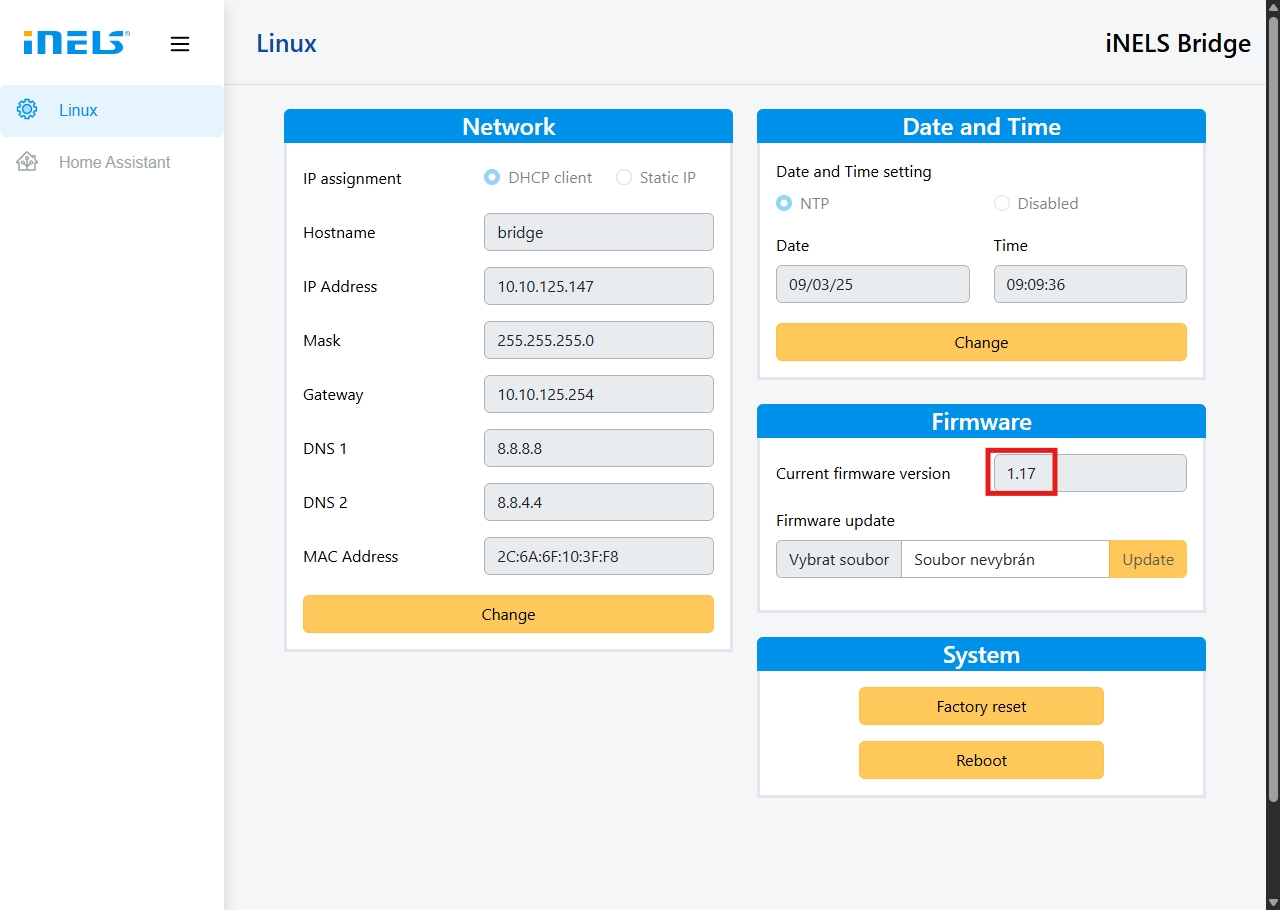Click the vertical page scrollbar
The height and width of the screenshot is (910, 1280).
pyautogui.click(x=1272, y=400)
